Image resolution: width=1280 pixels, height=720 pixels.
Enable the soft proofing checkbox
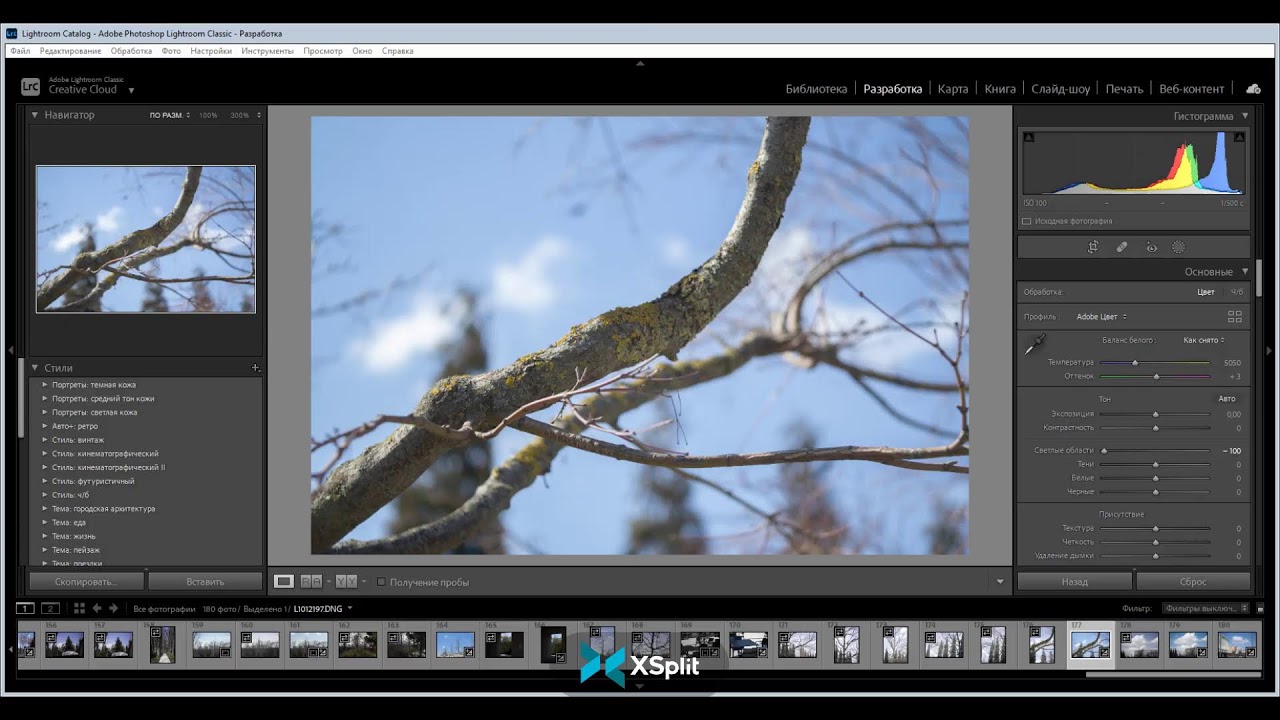pyautogui.click(x=381, y=582)
